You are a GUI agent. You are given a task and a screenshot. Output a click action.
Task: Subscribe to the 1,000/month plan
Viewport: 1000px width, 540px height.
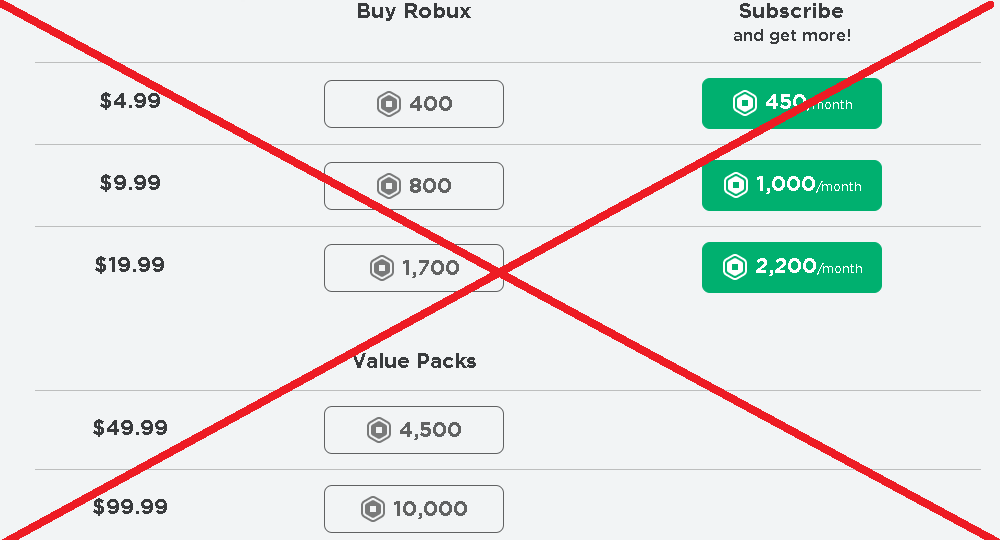coord(791,186)
